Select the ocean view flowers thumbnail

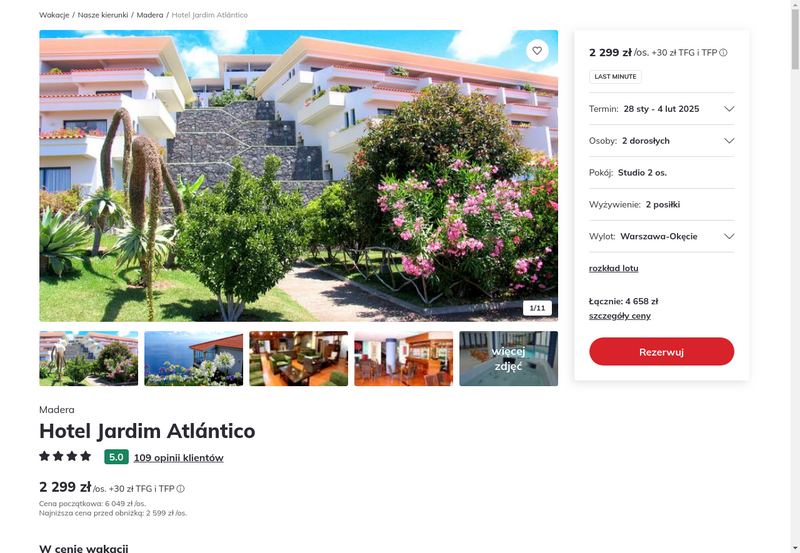click(193, 359)
